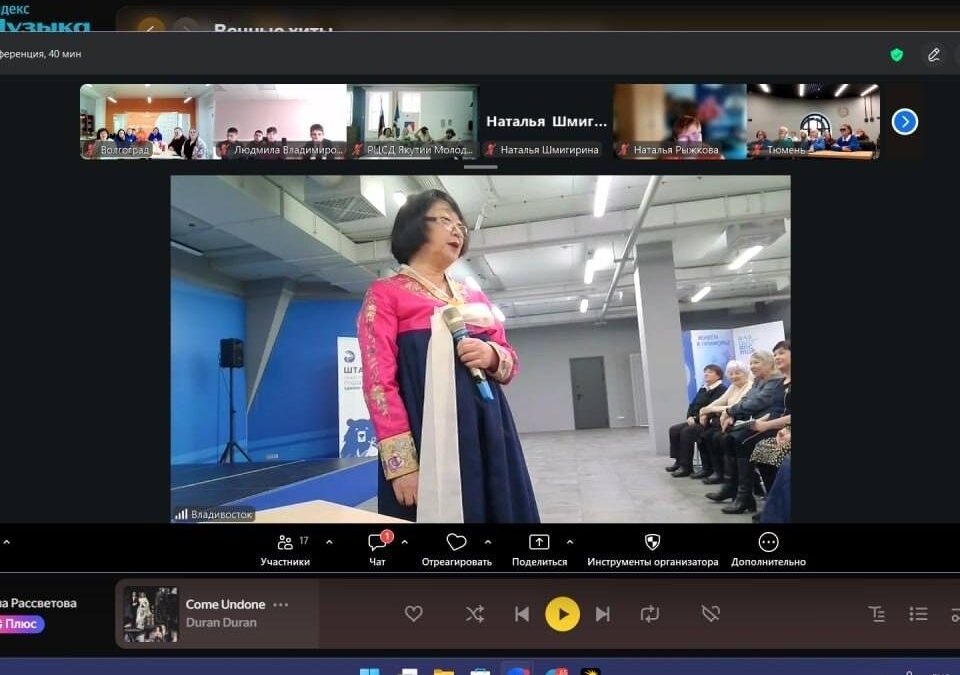
Task: Skip to the next track
Action: coord(602,614)
